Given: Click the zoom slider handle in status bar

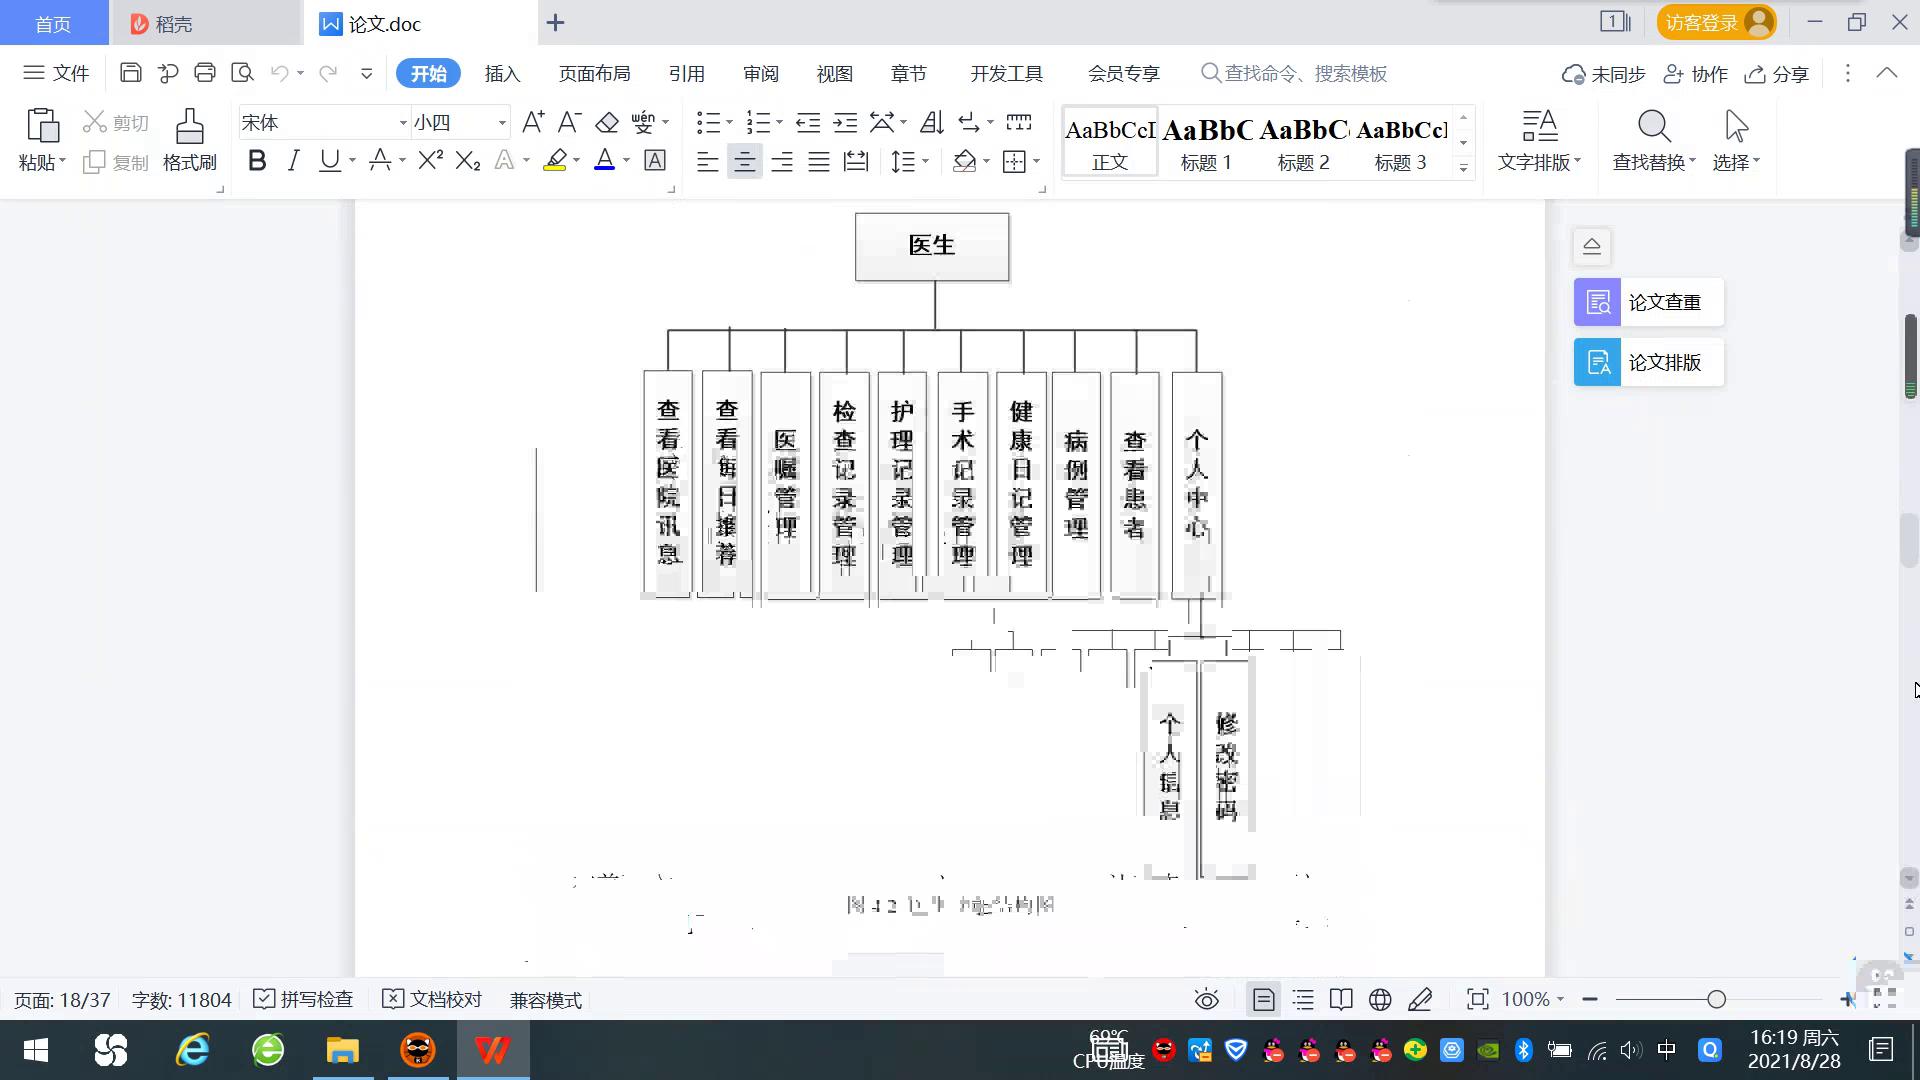Looking at the screenshot, I should coord(1716,999).
